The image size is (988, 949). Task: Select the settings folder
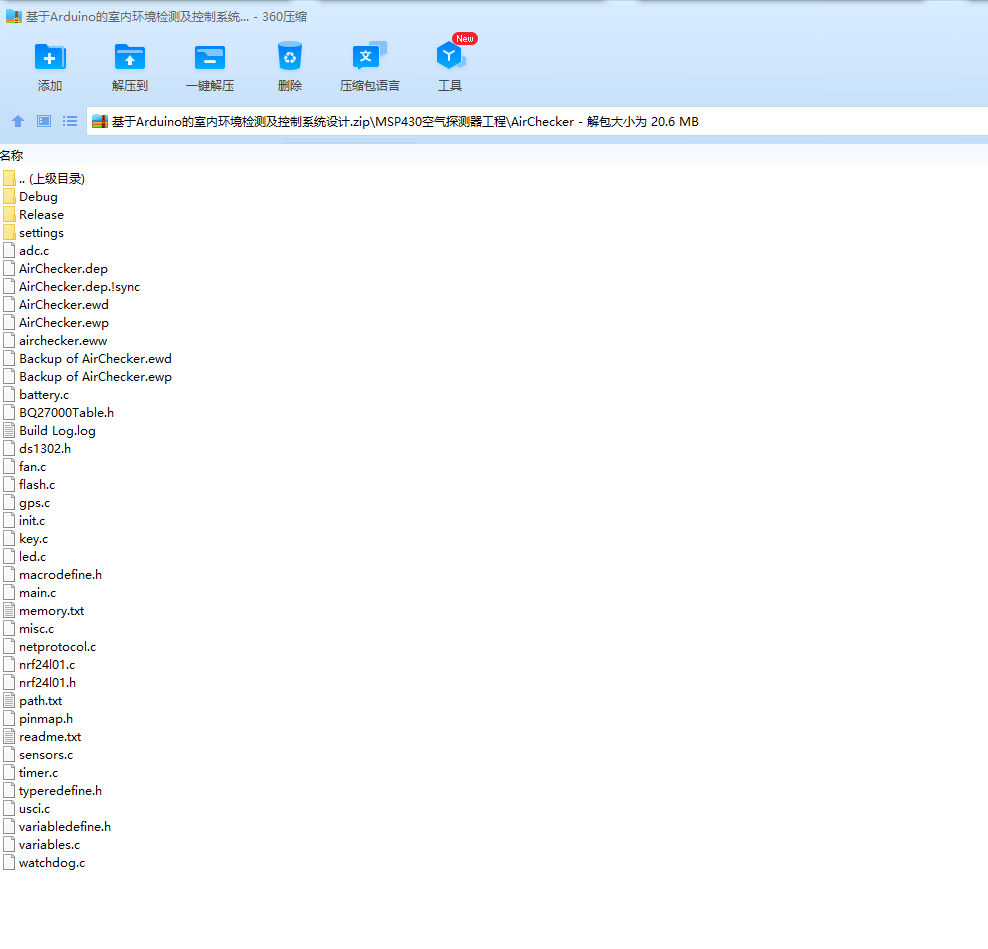coord(33,233)
